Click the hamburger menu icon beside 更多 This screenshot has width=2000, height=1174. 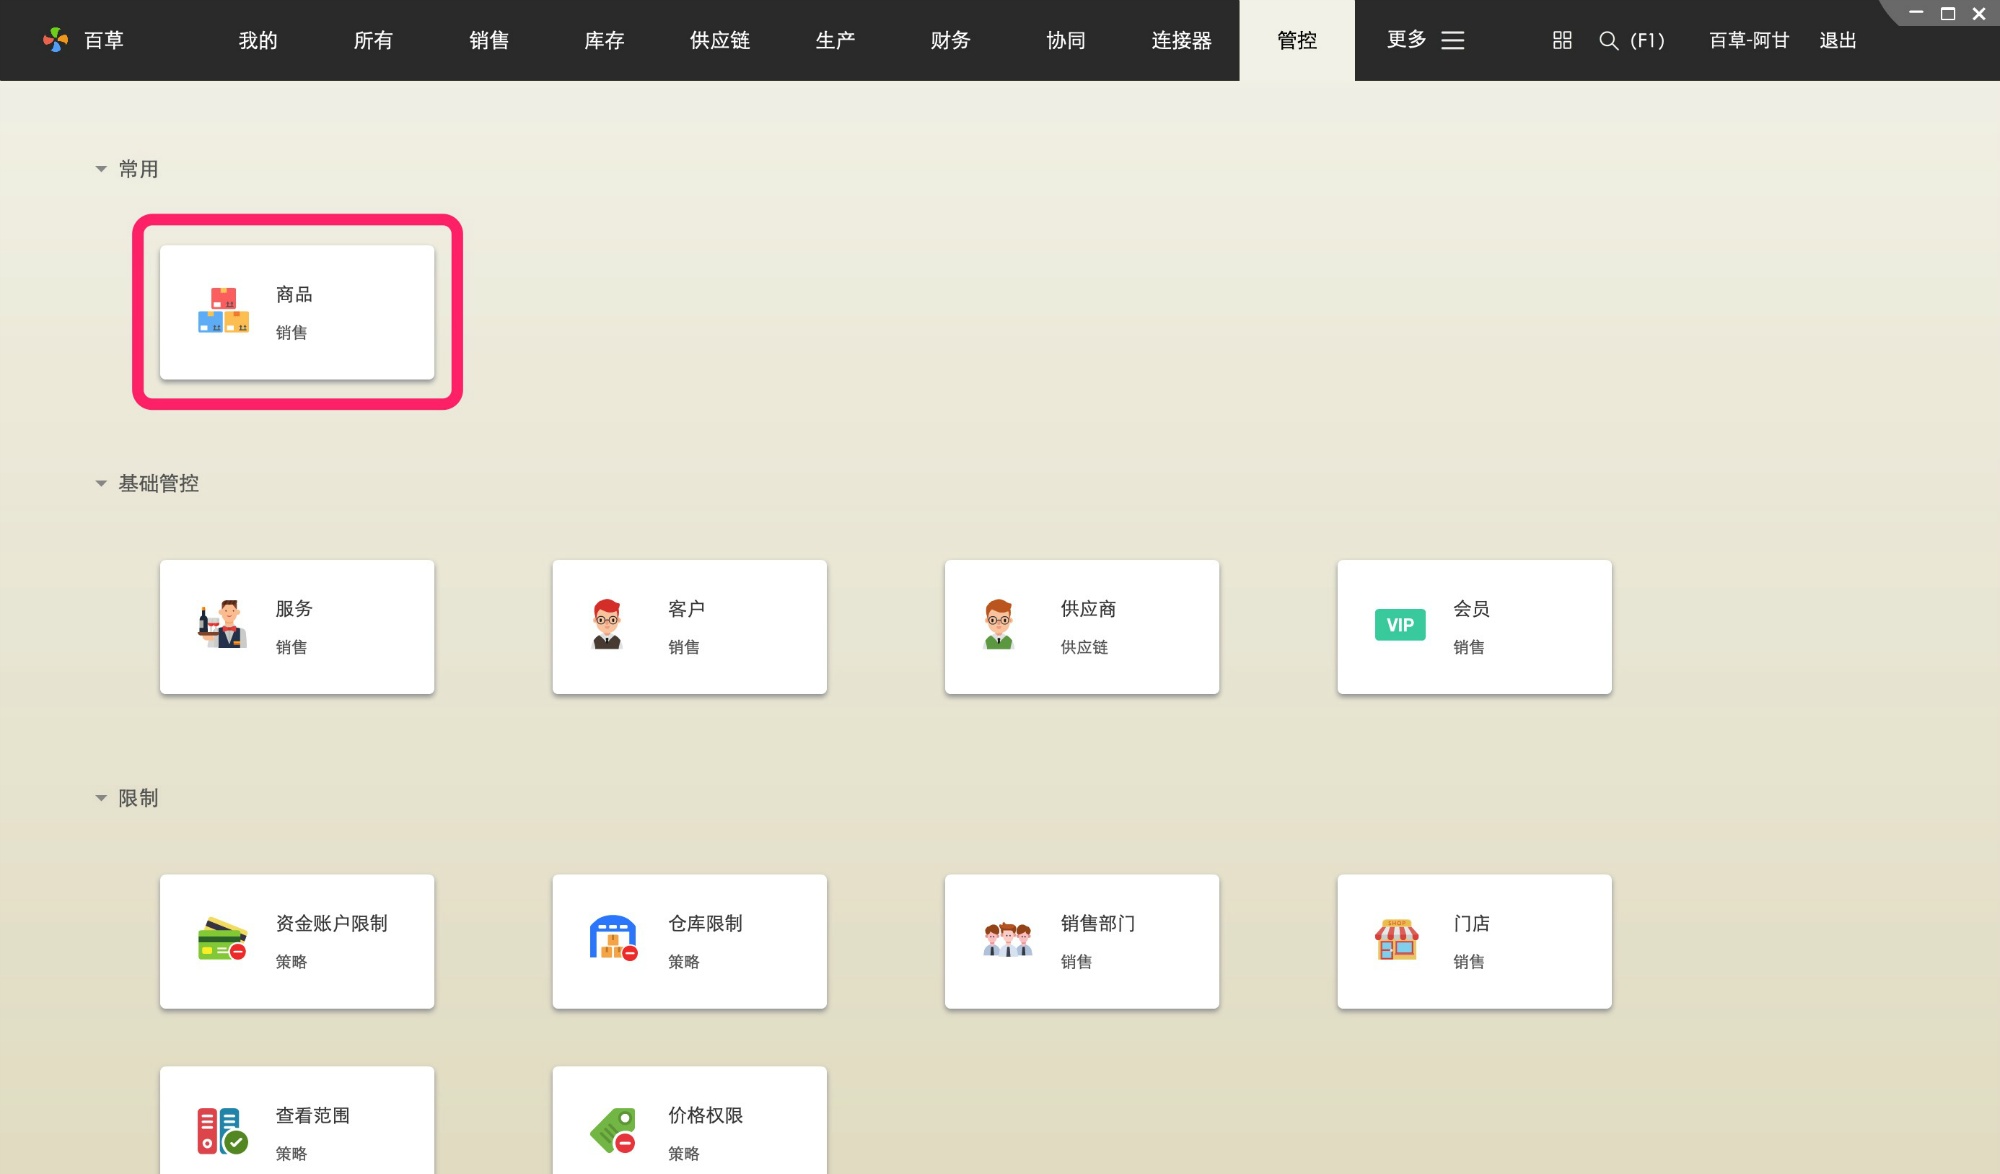(x=1453, y=40)
